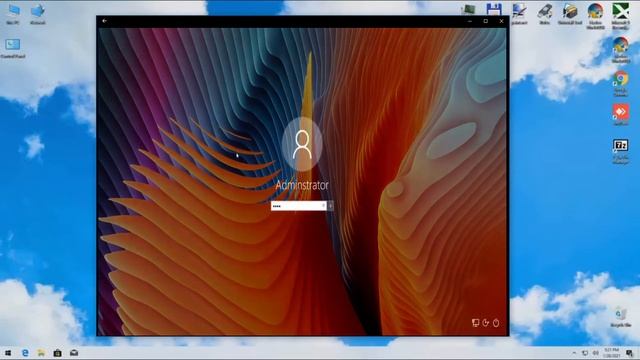Select the floppy disk desktop icon
The width and height of the screenshot is (640, 360).
(494, 9)
